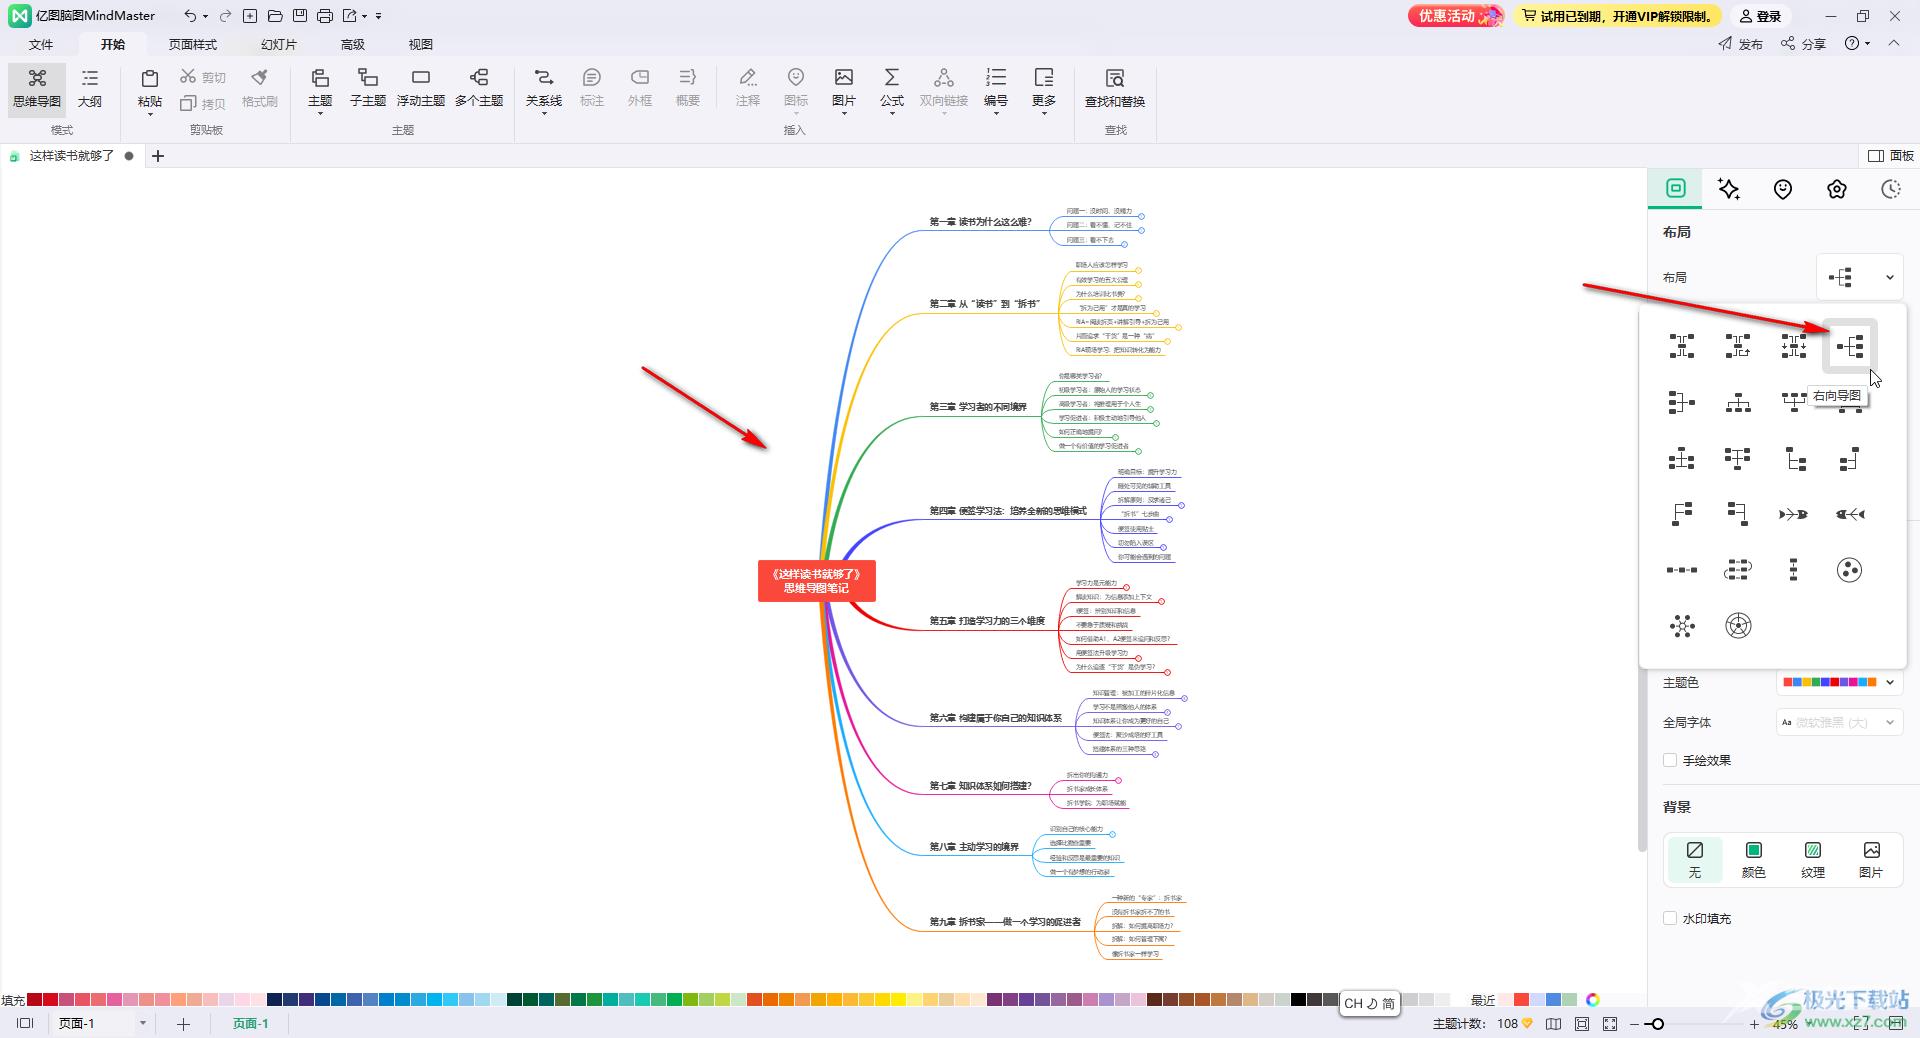Image resolution: width=1920 pixels, height=1038 pixels.
Task: Choose the org chart tree layout
Action: [x=1738, y=402]
